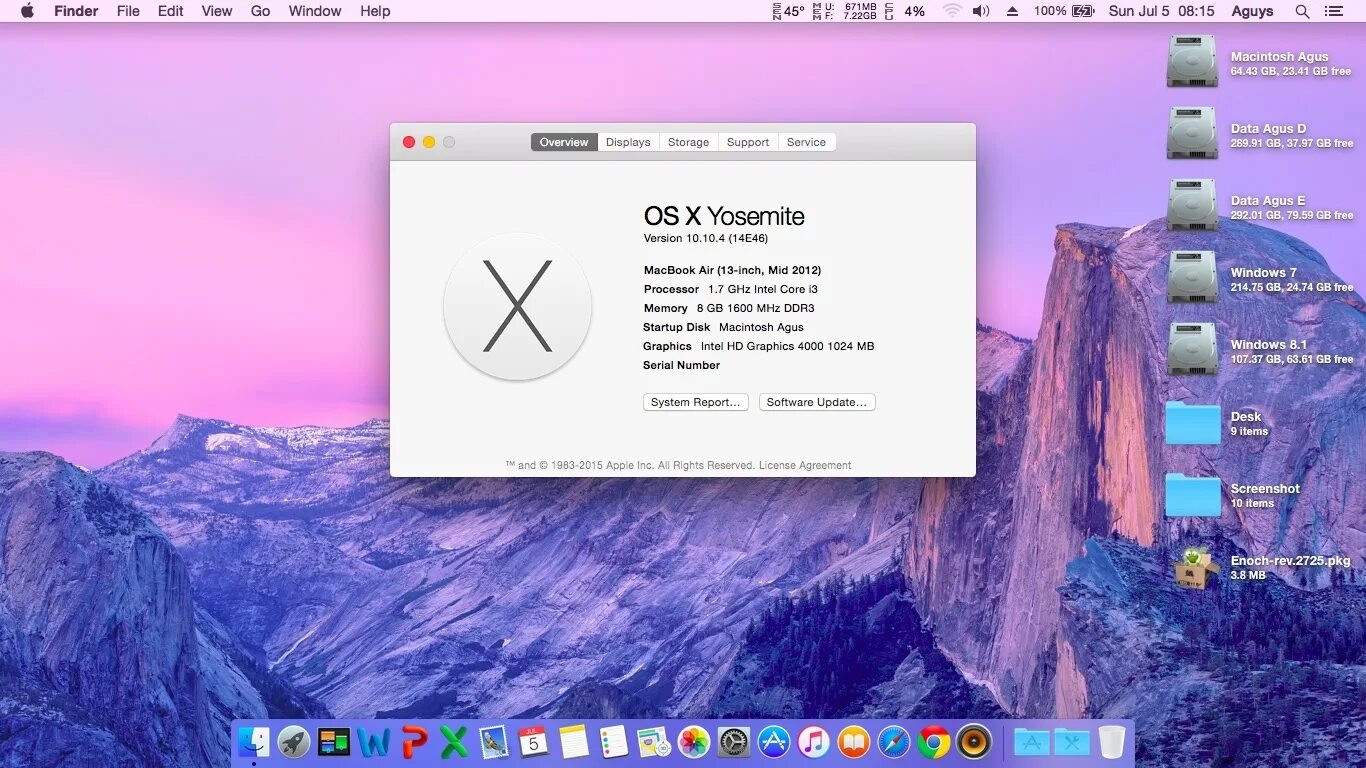The image size is (1366, 768).
Task: Open Mail stamp icon in dock
Action: 494,741
